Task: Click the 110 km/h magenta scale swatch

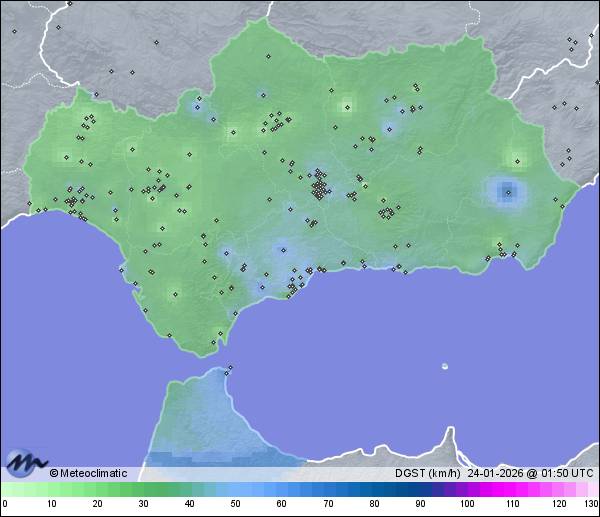Action: [511, 489]
